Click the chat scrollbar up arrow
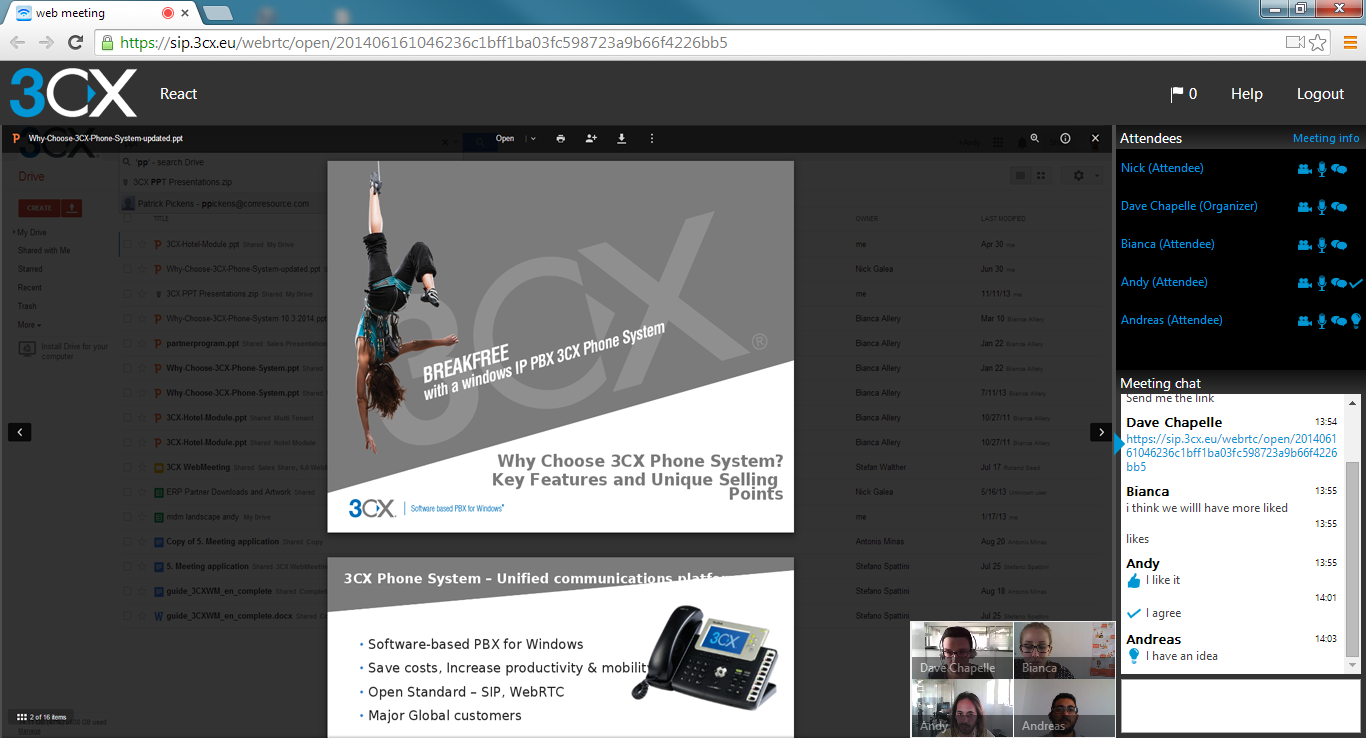This screenshot has width=1366, height=738. [x=1354, y=402]
